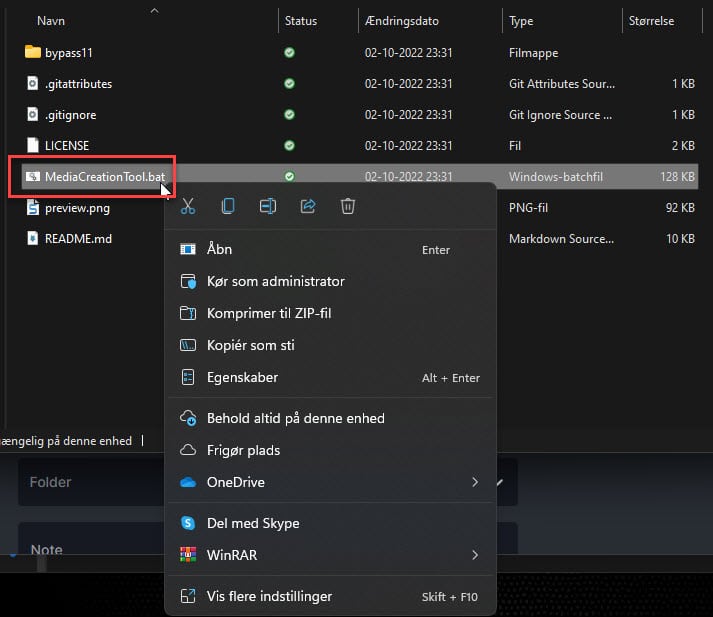The image size is (713, 617).
Task: Click the .gitignore file icon
Action: coord(32,114)
